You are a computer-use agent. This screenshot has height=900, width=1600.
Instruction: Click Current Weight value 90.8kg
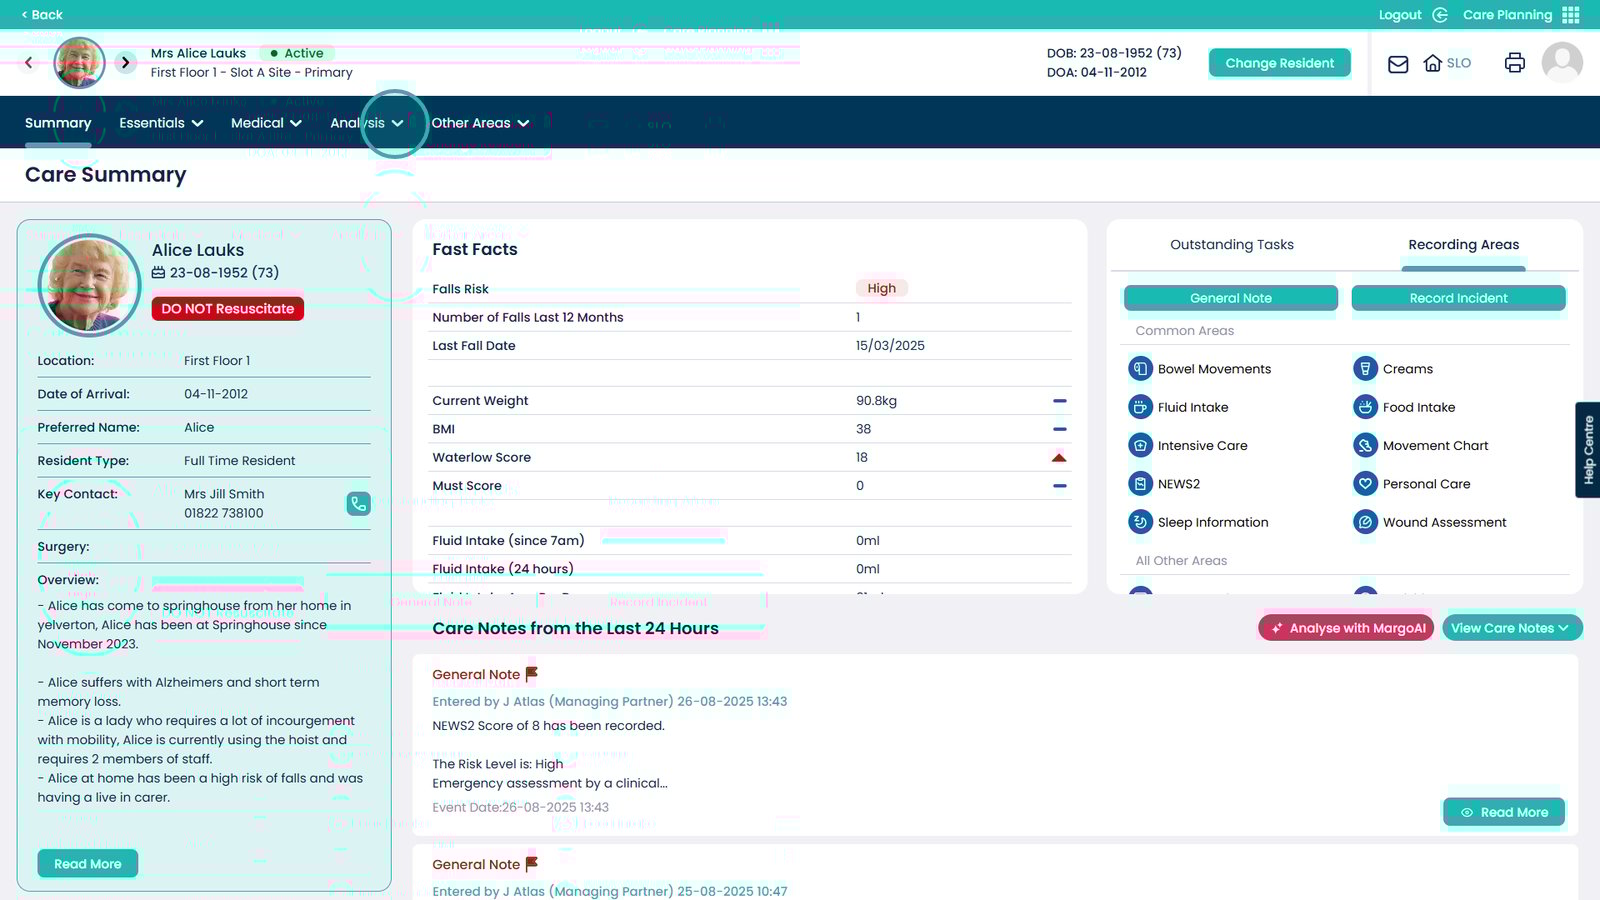[x=876, y=401]
